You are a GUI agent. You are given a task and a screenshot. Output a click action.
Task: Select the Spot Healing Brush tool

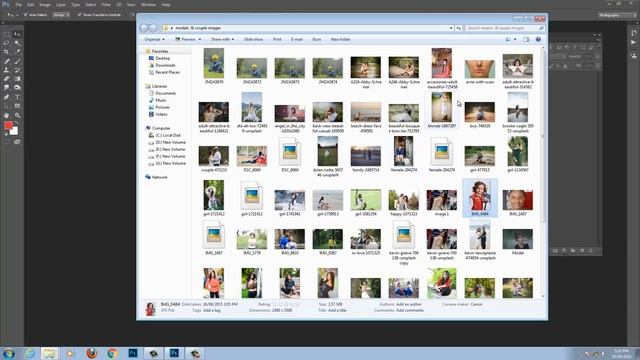(x=7, y=61)
